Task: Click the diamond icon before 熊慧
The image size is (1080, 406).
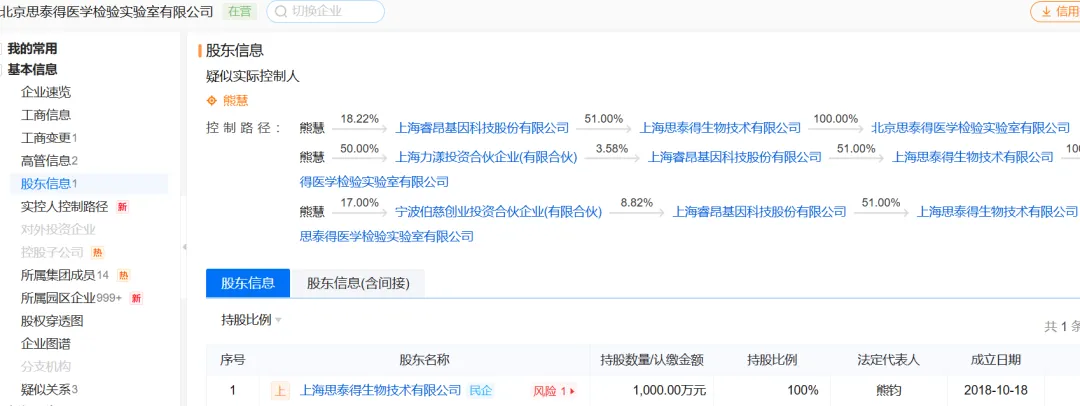Action: click(212, 101)
